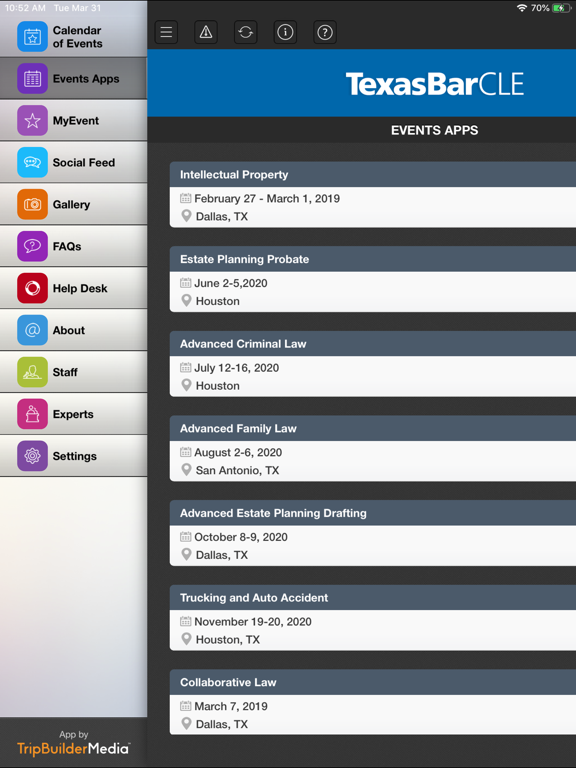Open the question mark help icon

coord(325,32)
